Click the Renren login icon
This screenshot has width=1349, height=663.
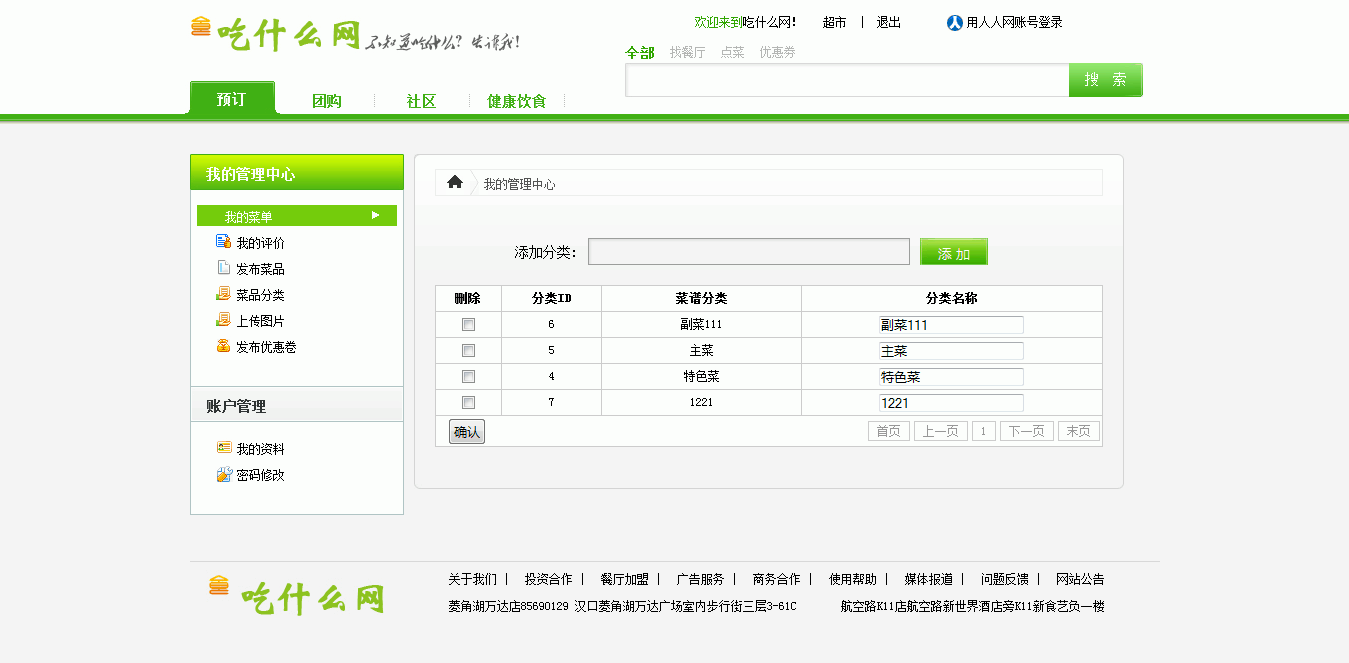[x=954, y=23]
